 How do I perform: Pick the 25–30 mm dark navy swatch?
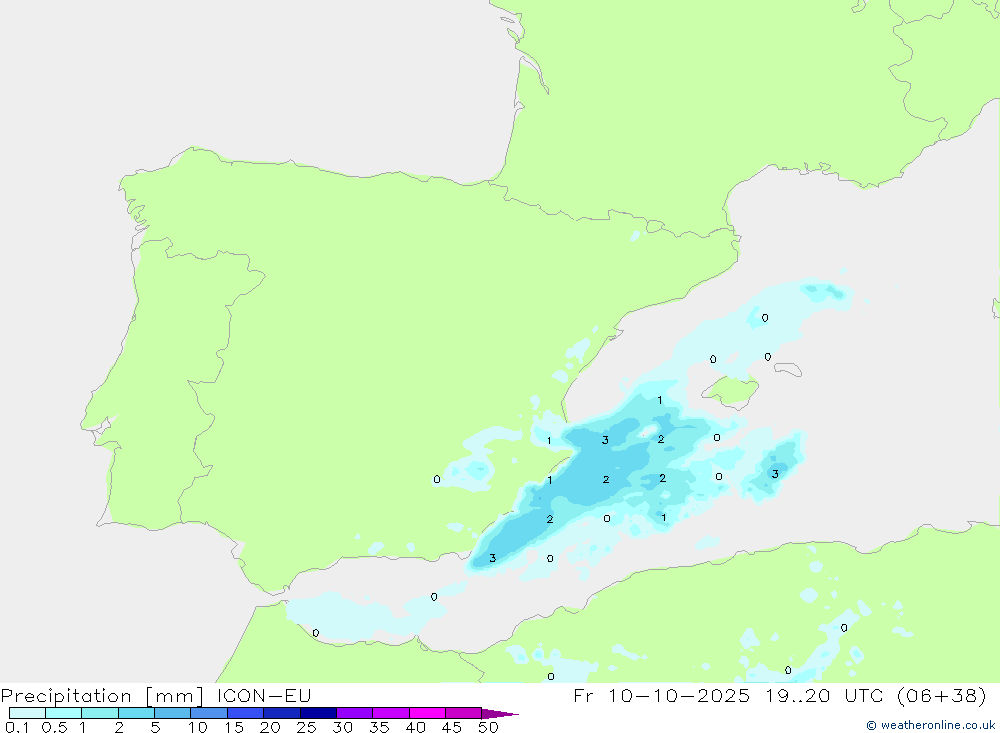(x=318, y=713)
